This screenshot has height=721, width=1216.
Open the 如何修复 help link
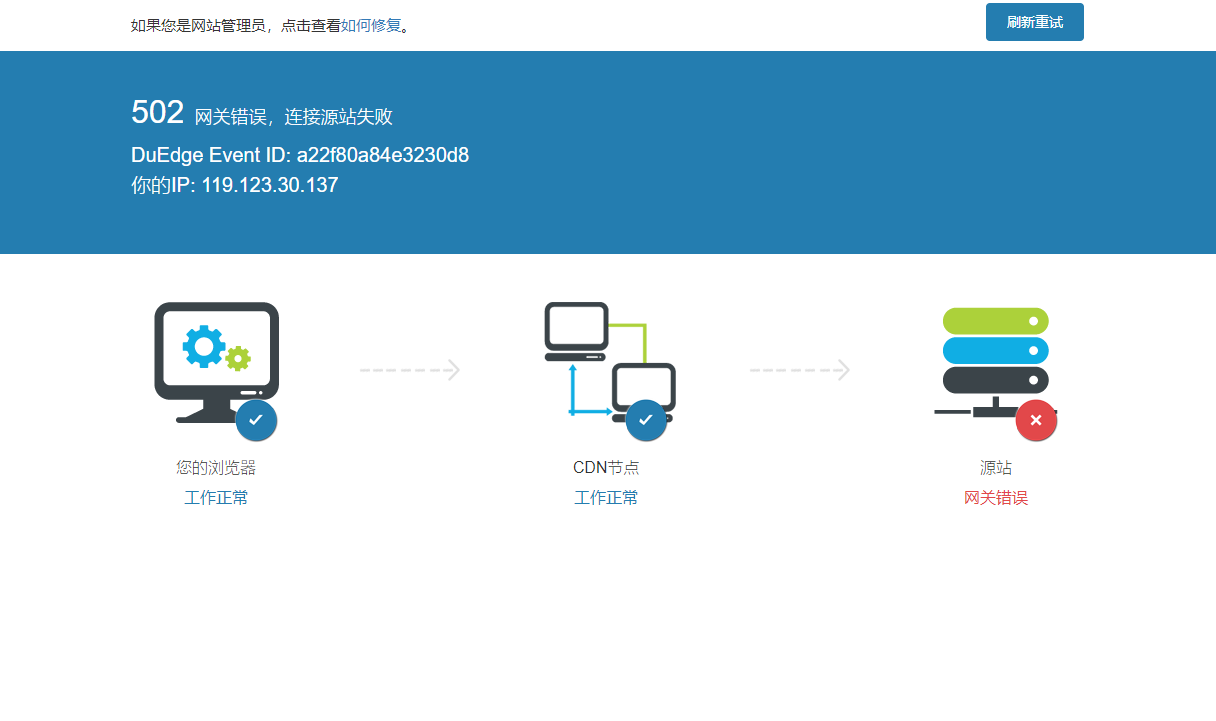point(370,26)
